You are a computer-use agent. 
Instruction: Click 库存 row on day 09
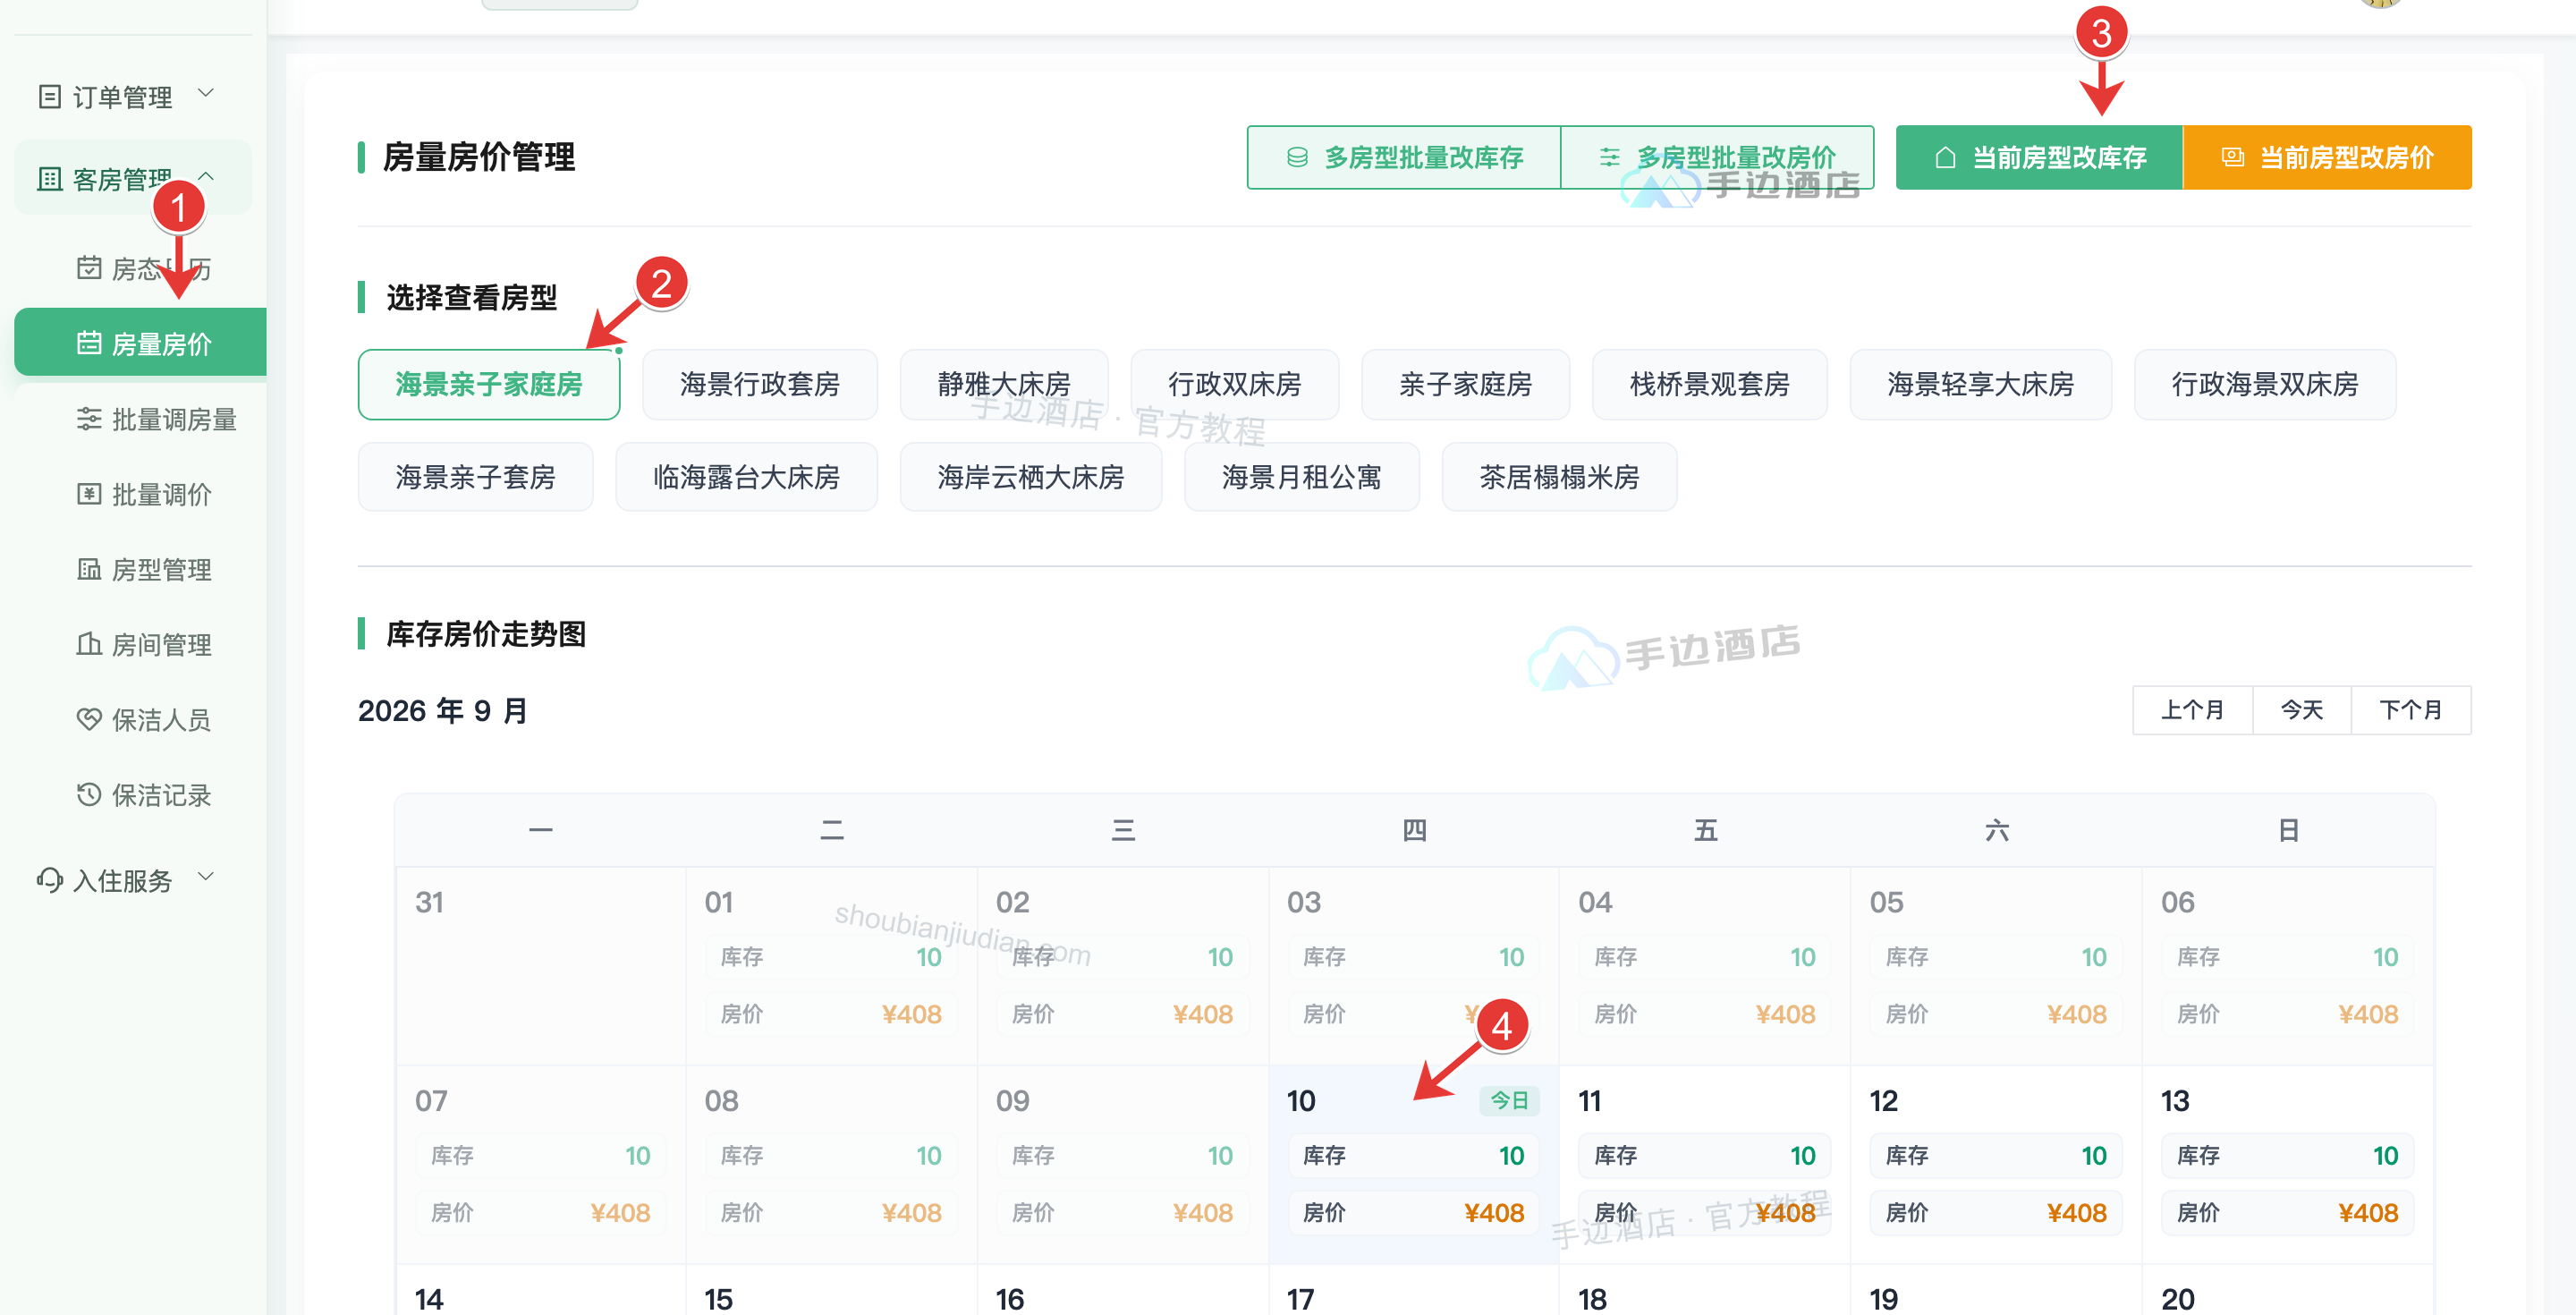pyautogui.click(x=1122, y=1156)
